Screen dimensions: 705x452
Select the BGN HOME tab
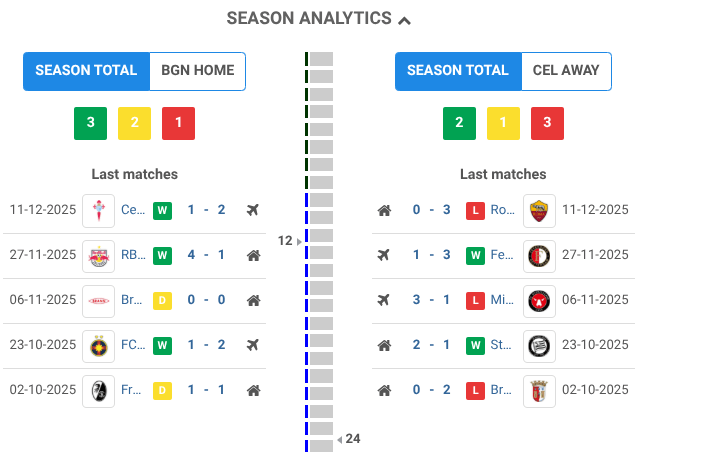tap(197, 71)
